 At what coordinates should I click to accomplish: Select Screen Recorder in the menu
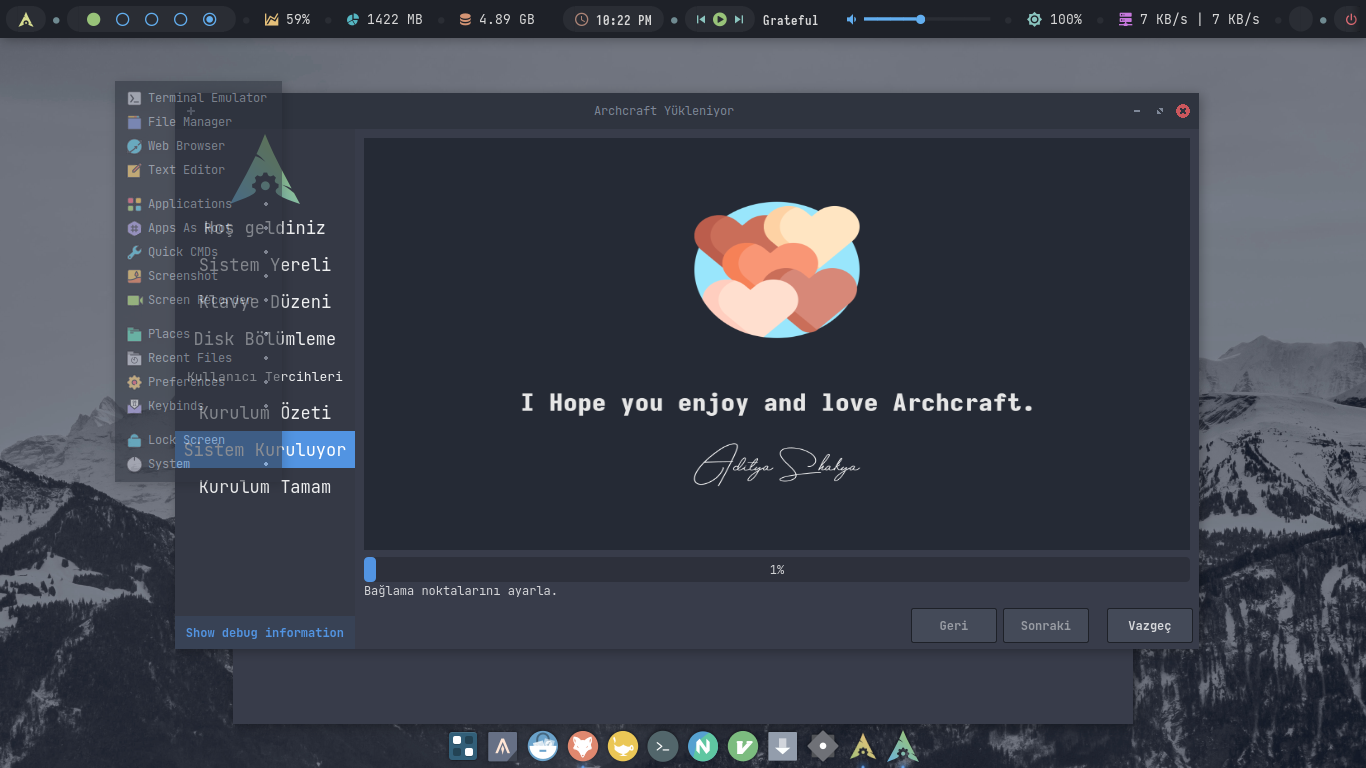198,300
